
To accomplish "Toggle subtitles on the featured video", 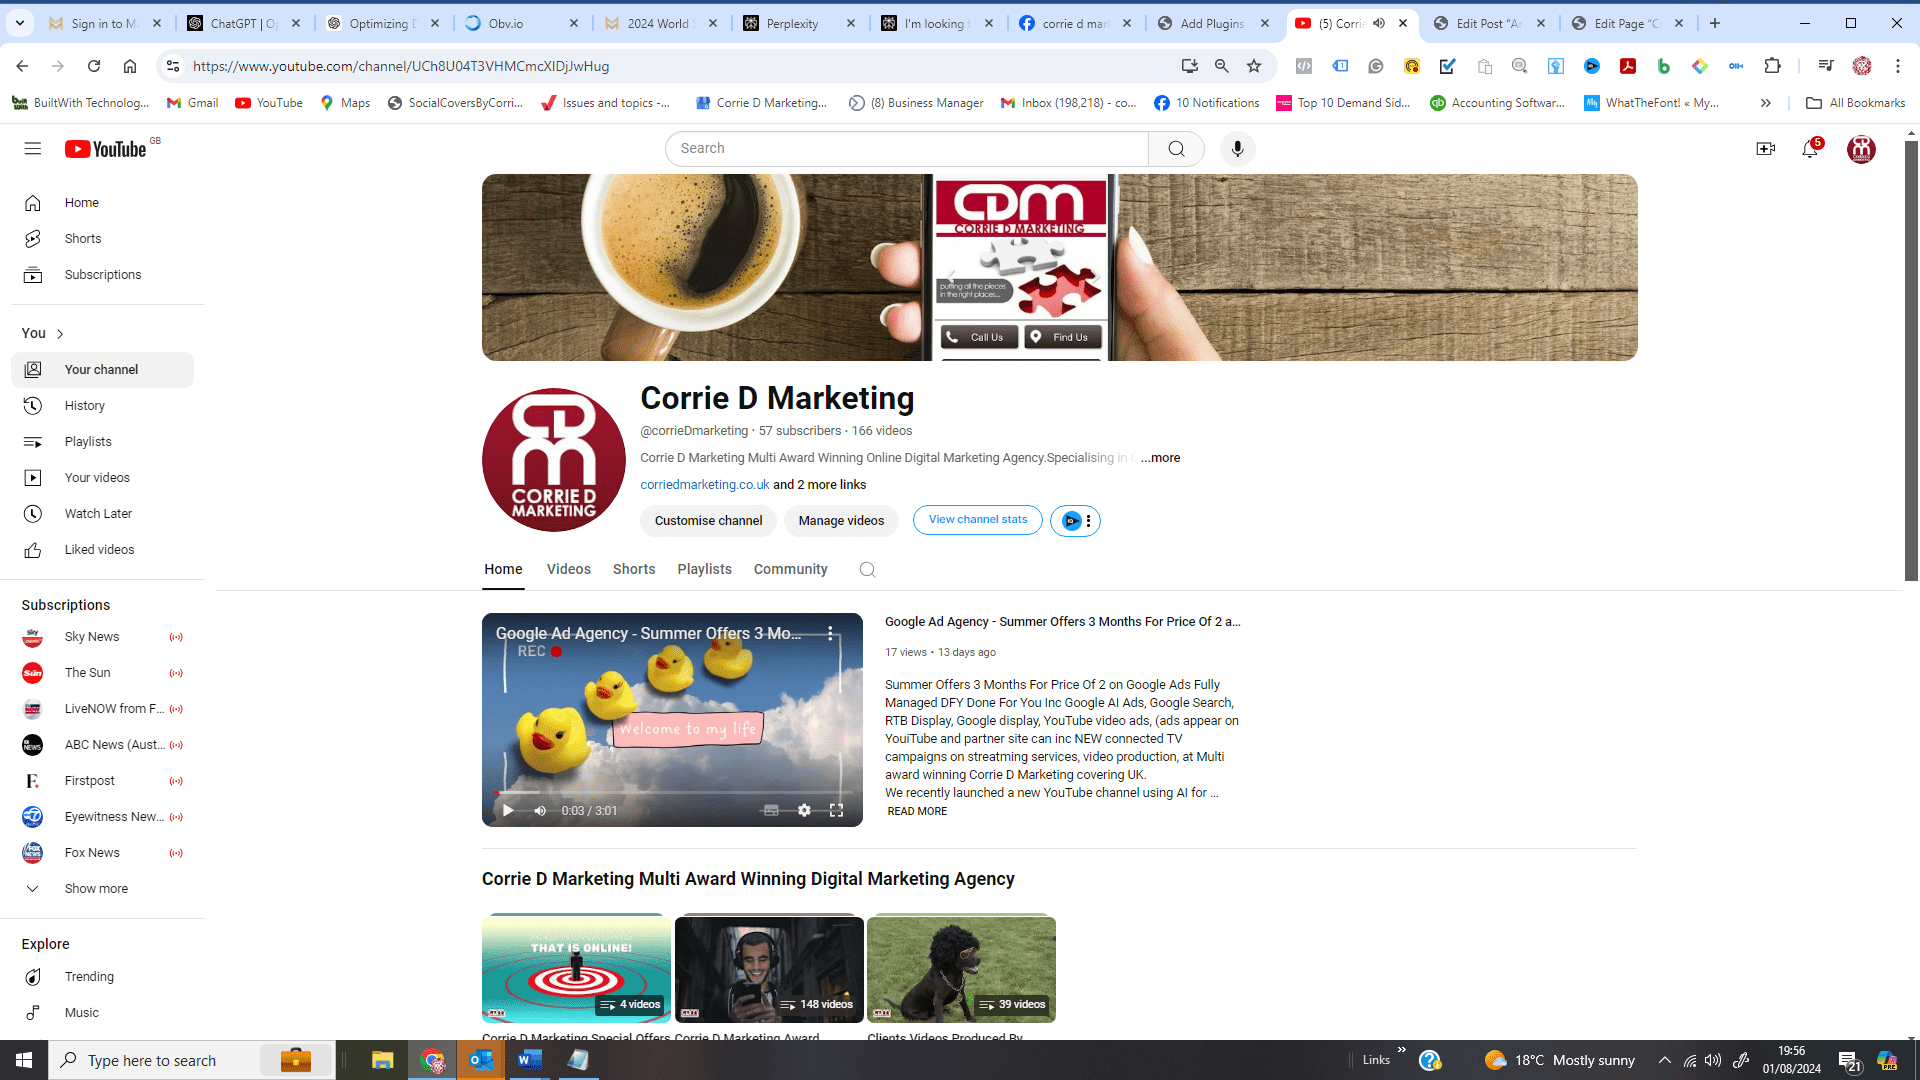I will tap(771, 810).
